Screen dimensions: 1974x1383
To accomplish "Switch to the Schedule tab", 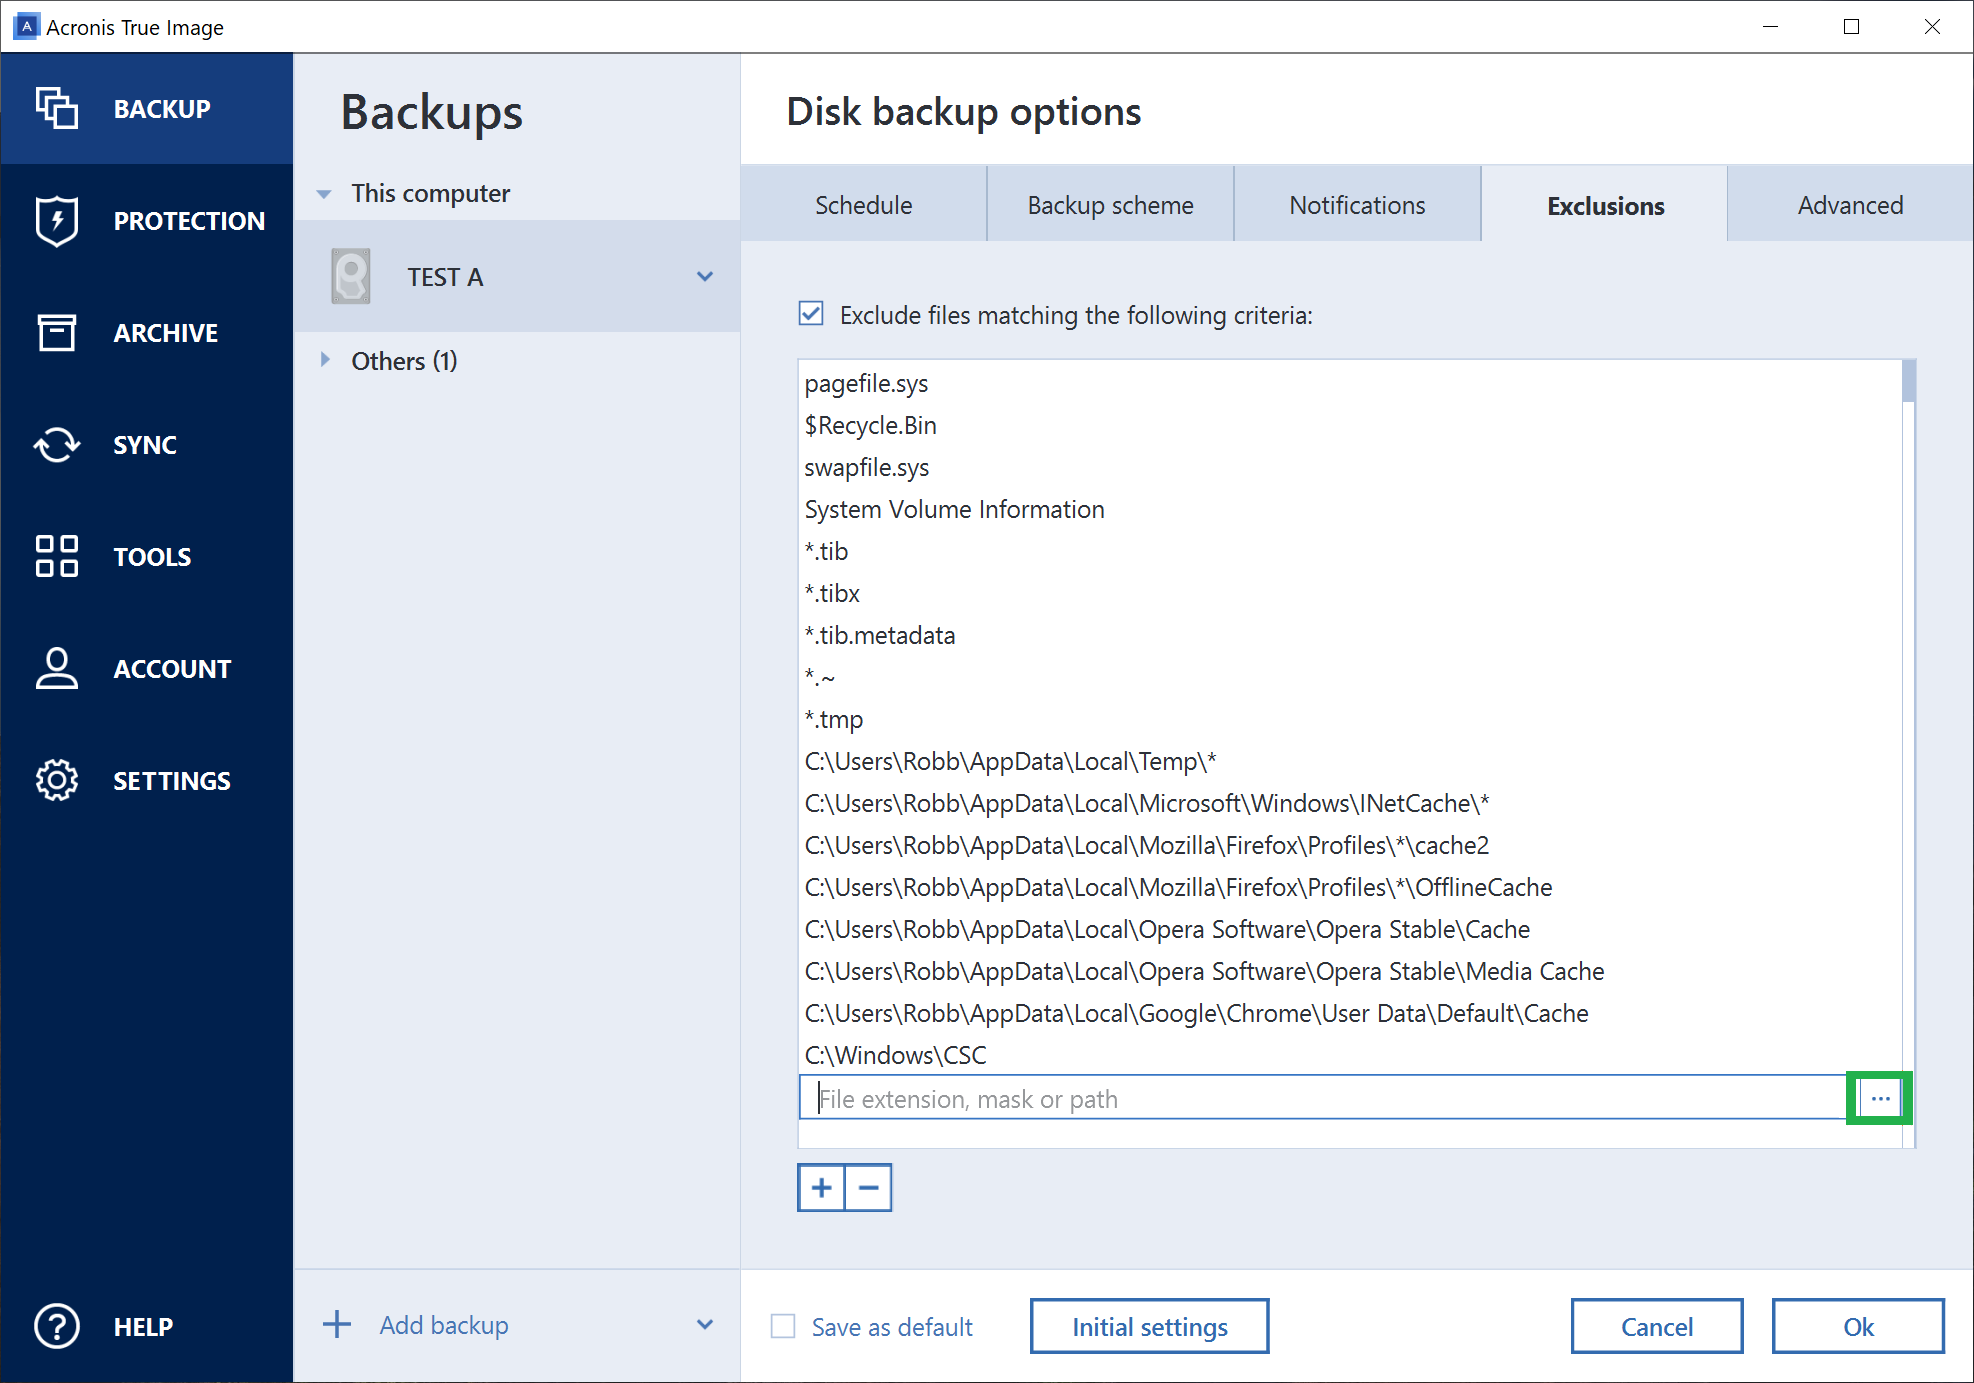I will 862,204.
